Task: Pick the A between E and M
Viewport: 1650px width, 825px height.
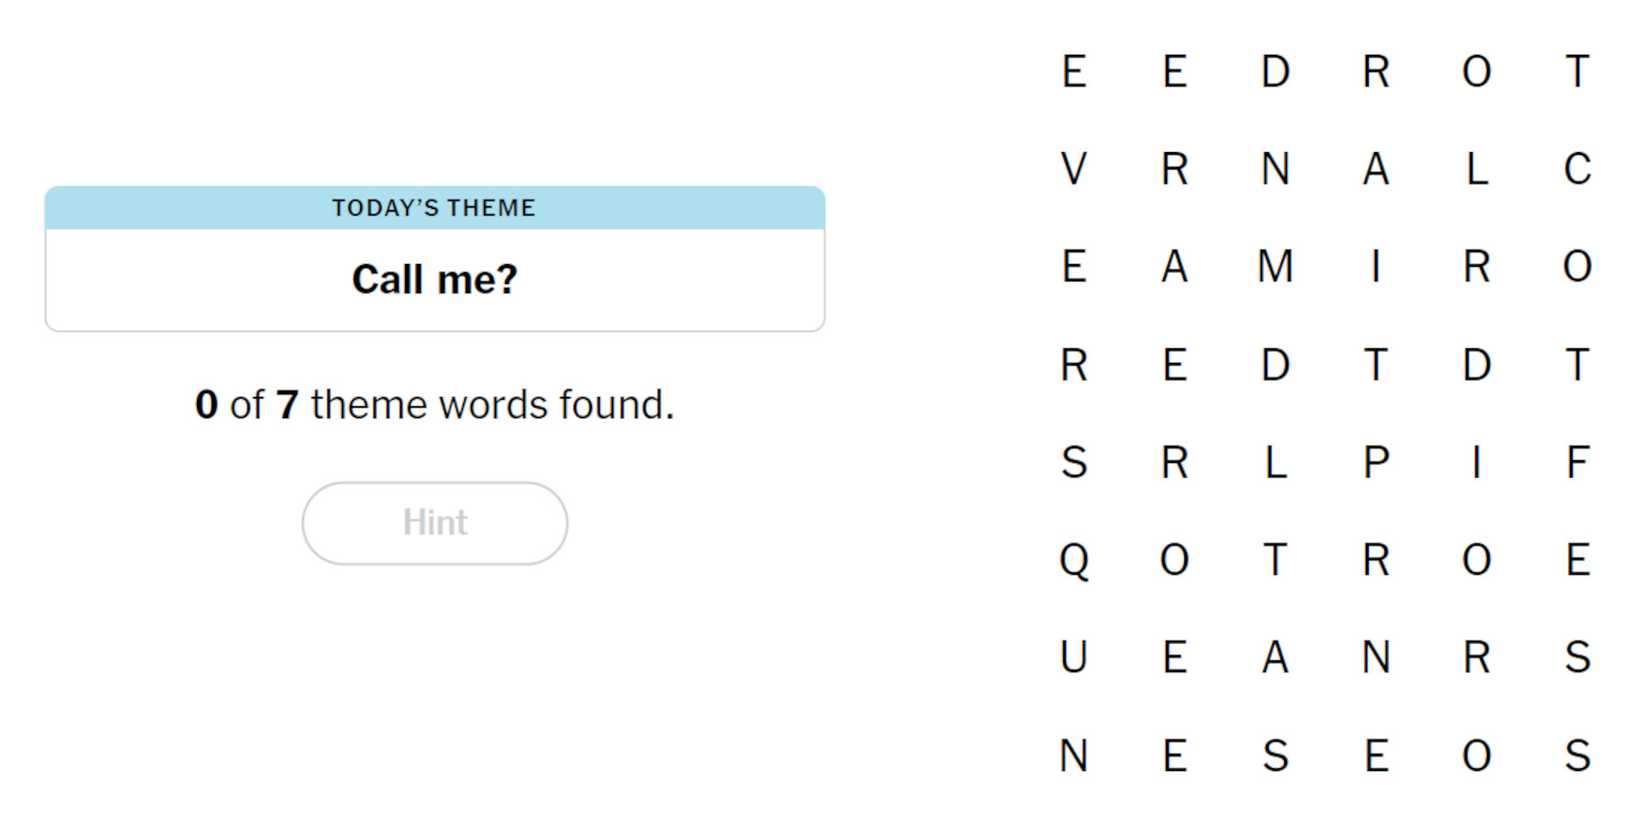Action: [1175, 267]
